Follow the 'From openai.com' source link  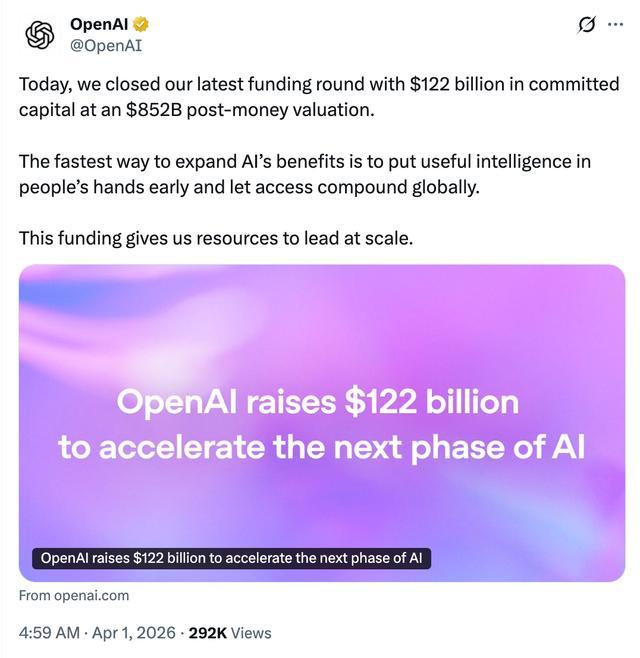pyautogui.click(x=74, y=595)
